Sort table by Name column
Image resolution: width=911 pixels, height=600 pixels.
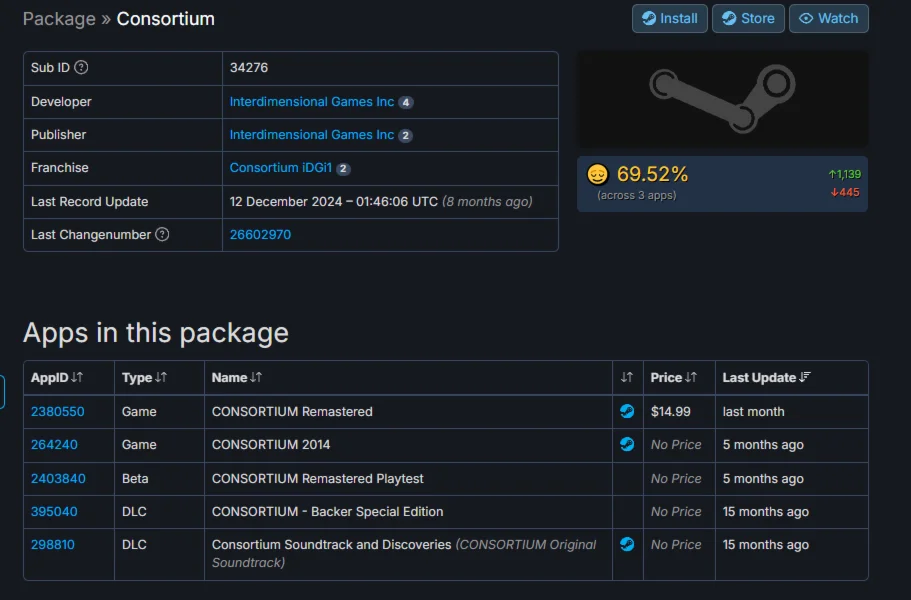[x=236, y=377]
